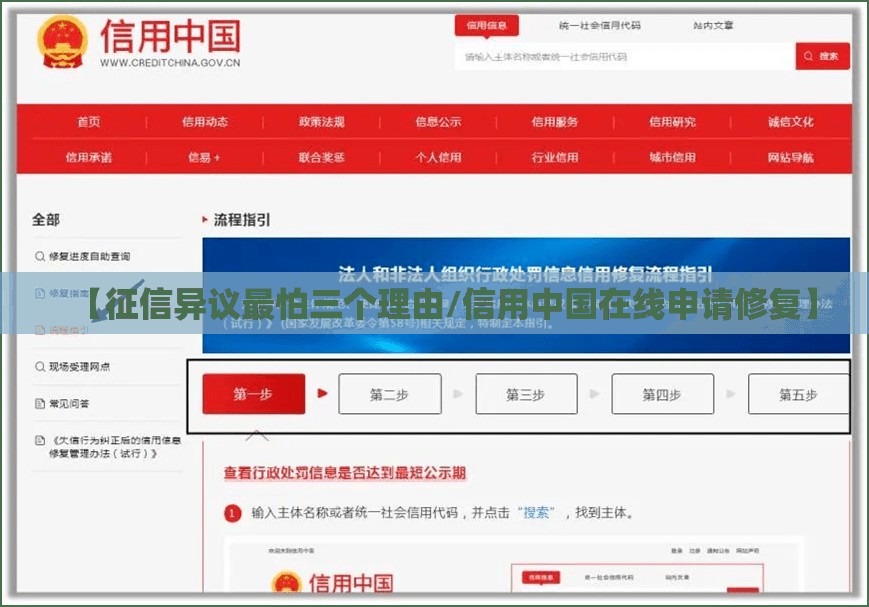Click the red 搜索 search button
The image size is (869, 607).
pos(822,56)
